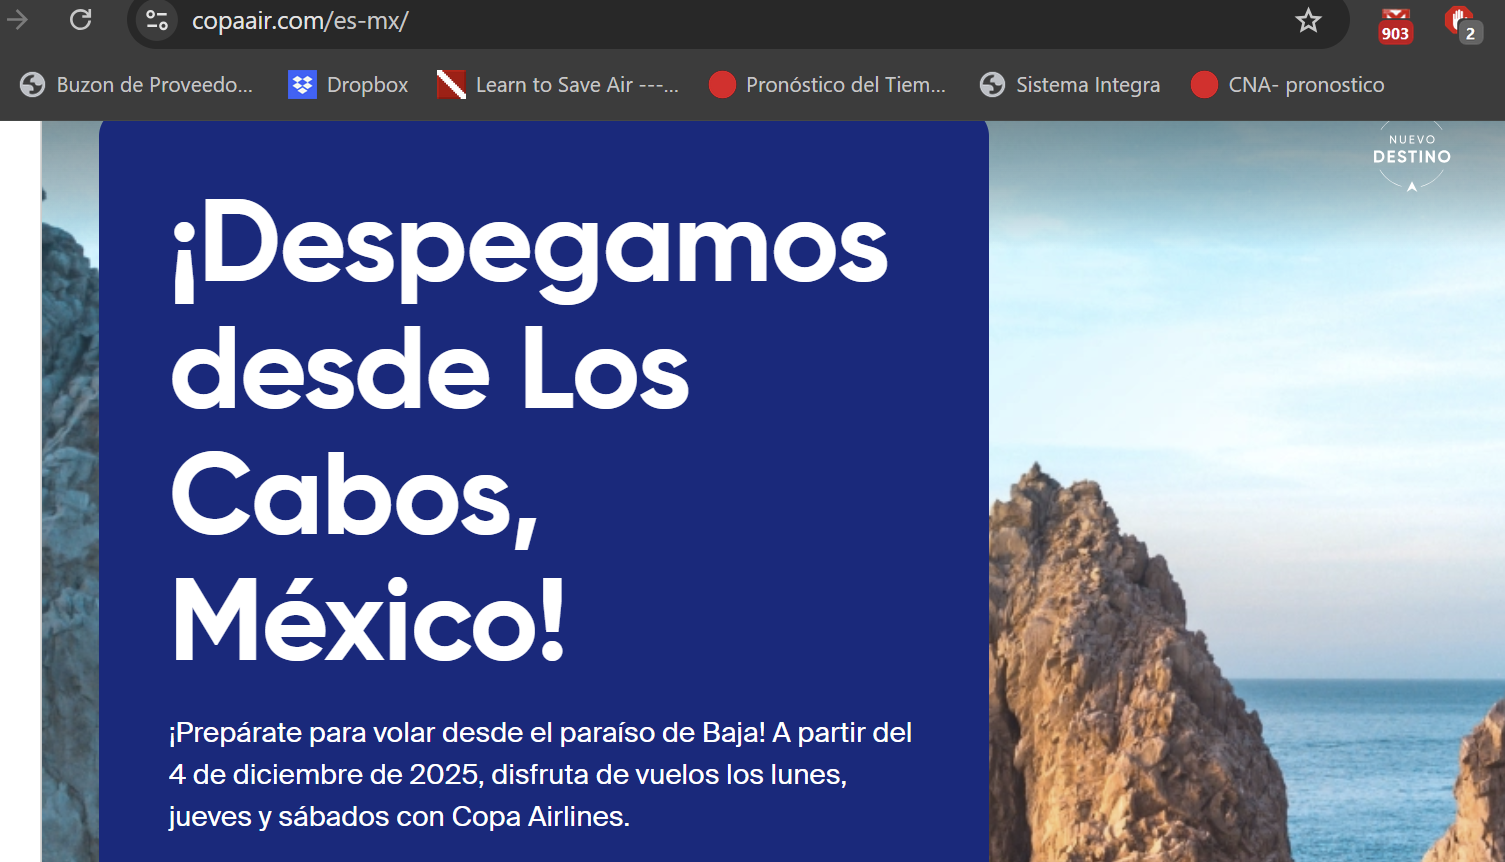This screenshot has width=1505, height=862.
Task: Open the mail extension showing 903
Action: 1395,25
